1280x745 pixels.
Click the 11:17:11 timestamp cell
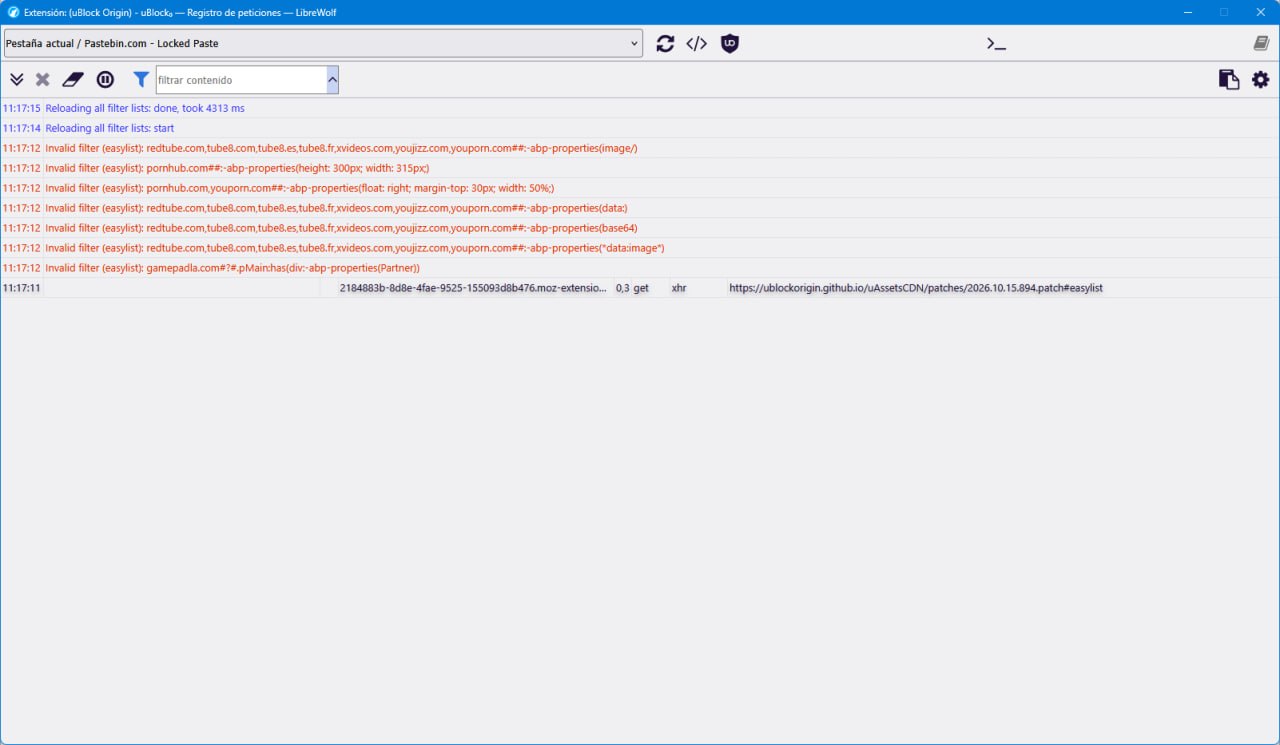coord(22,288)
